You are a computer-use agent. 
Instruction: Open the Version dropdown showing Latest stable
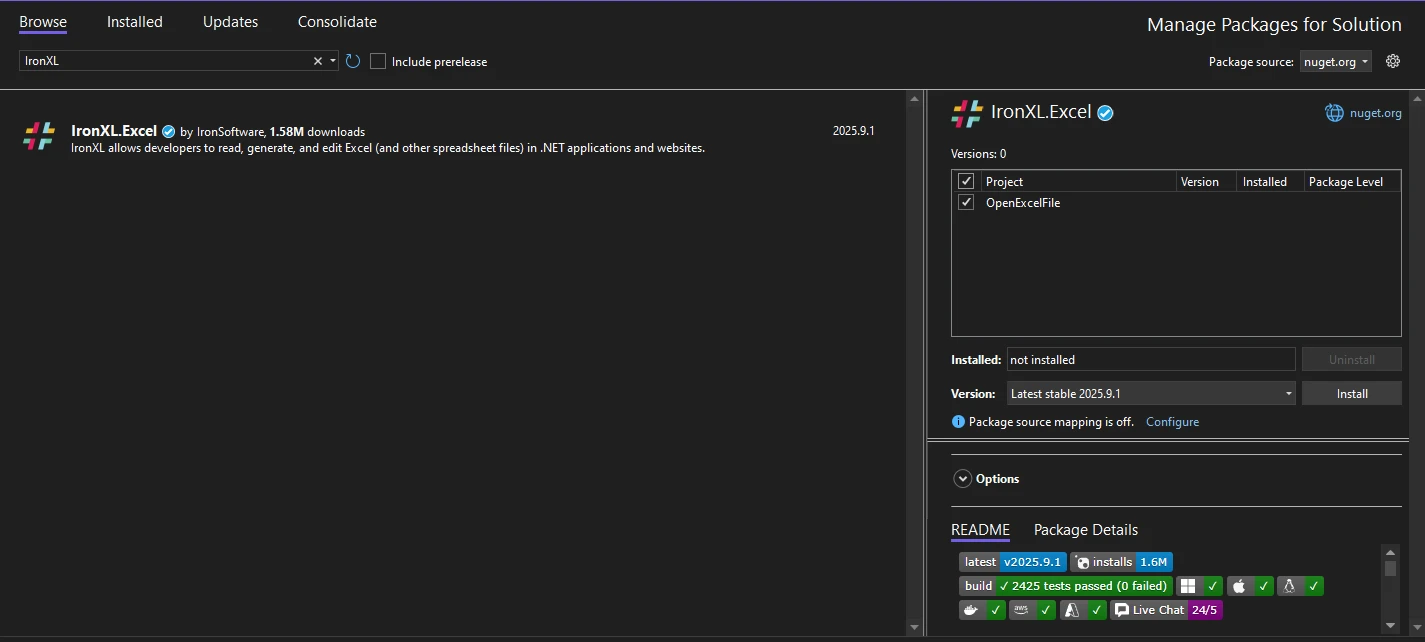[x=1150, y=394]
